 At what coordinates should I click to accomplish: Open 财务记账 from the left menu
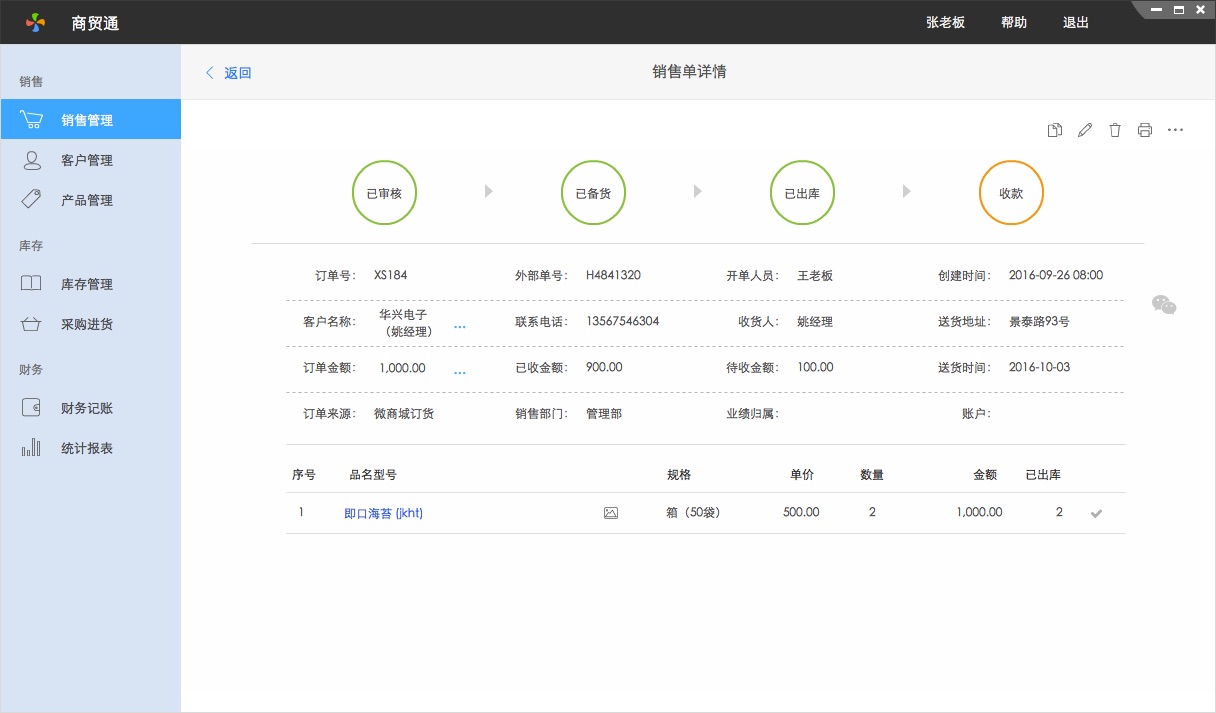[x=88, y=408]
